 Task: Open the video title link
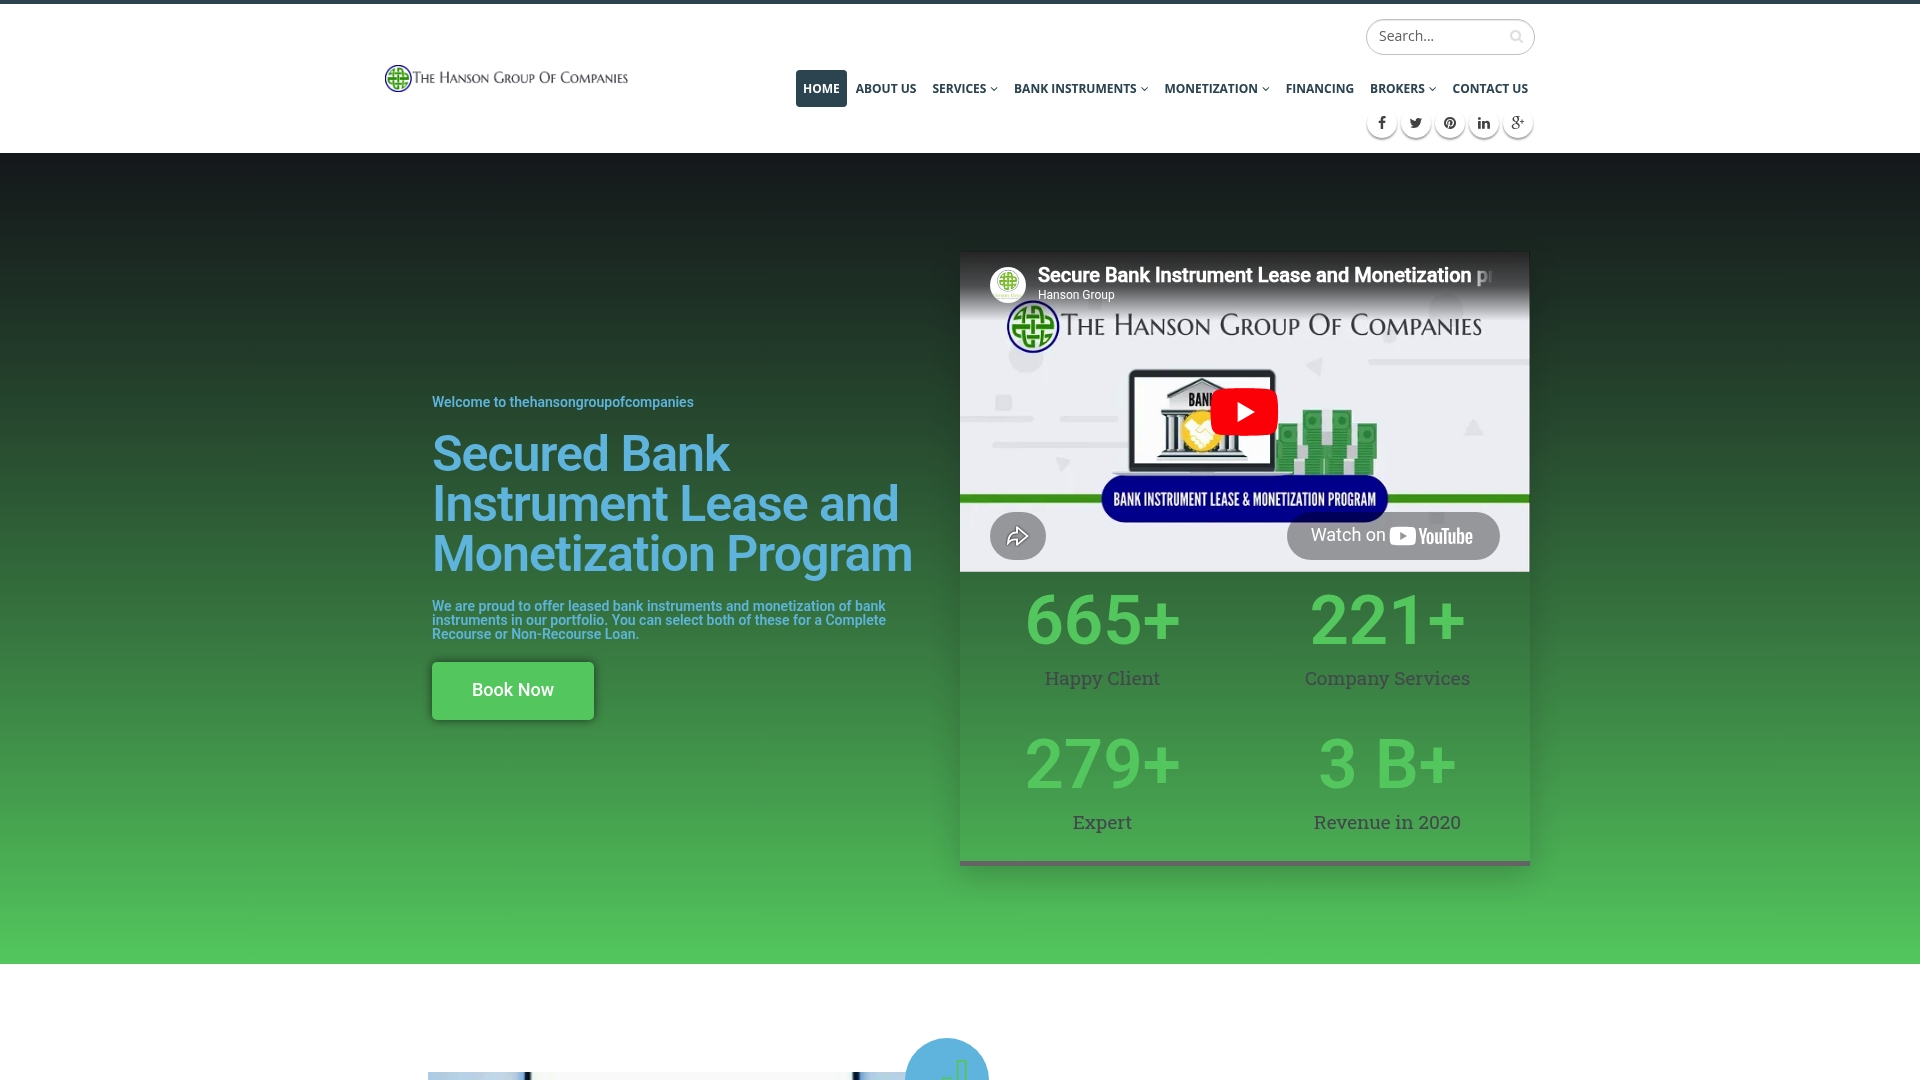point(1264,275)
